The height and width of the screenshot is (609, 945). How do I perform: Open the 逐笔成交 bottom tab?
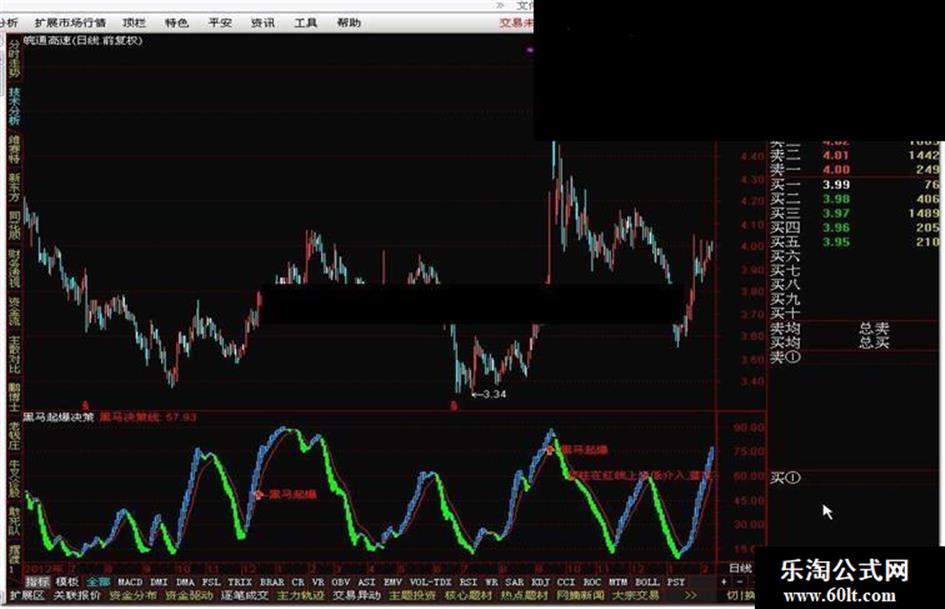[245, 596]
